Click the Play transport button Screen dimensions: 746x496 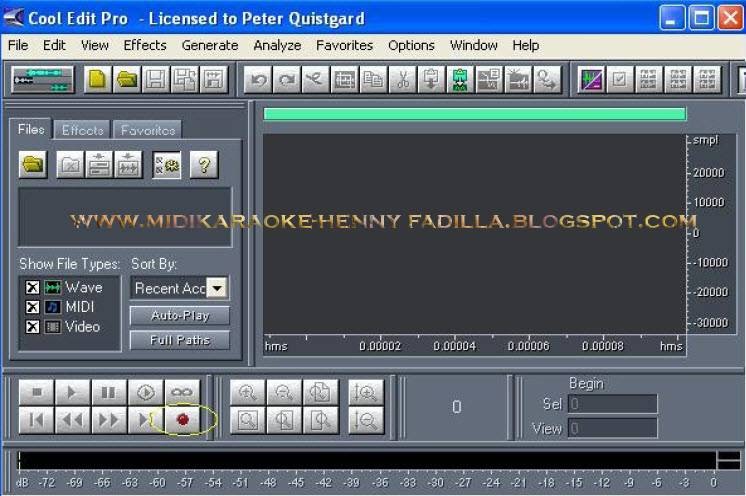click(x=72, y=392)
